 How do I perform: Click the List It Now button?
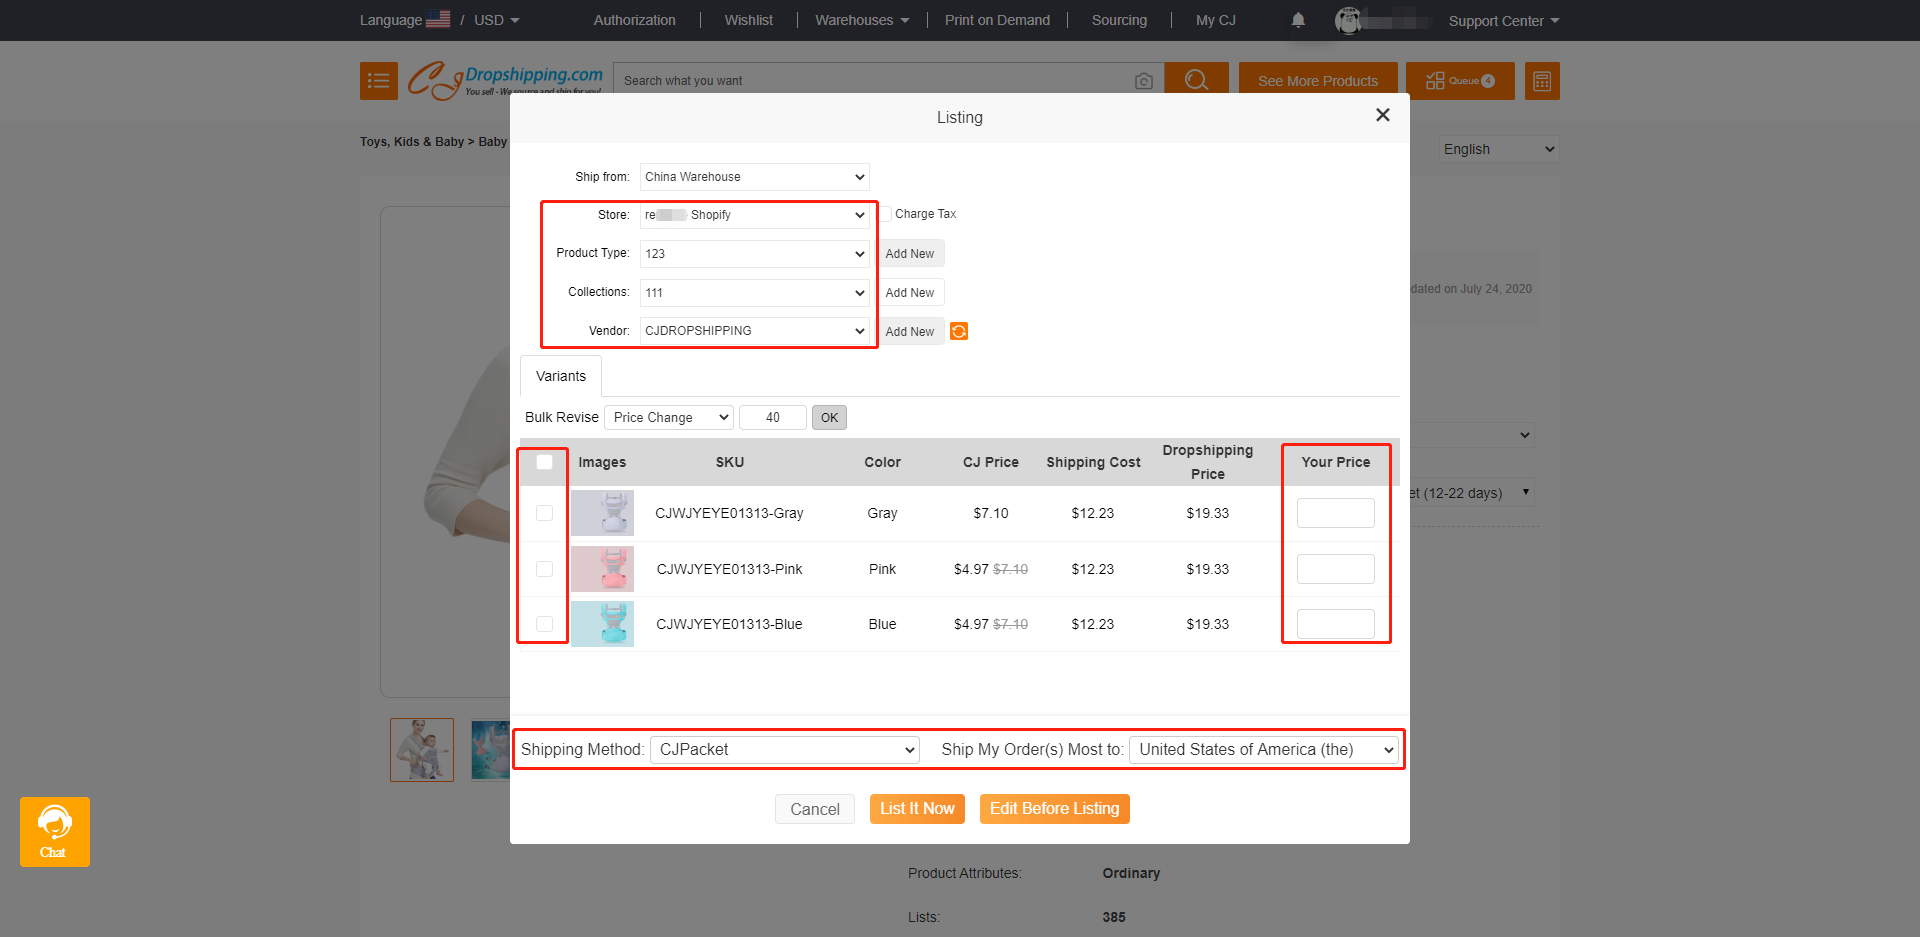click(x=917, y=808)
